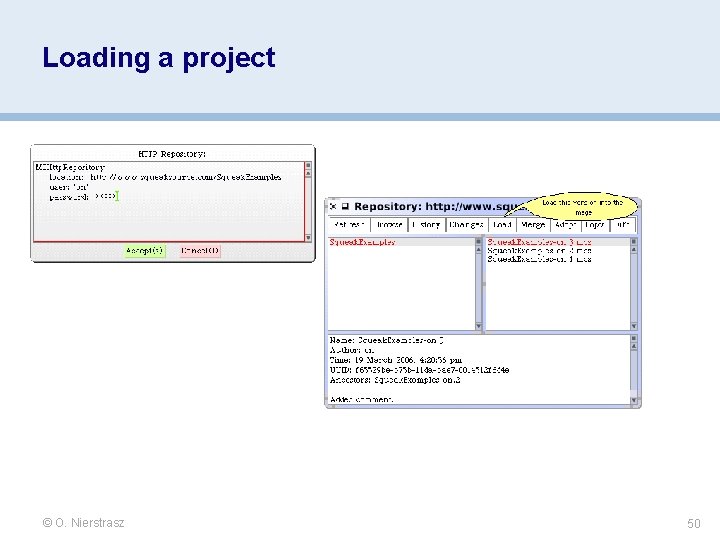This screenshot has height=540, width=720.
Task: Click scroll-up arrow of versions list pane
Action: [x=634, y=249]
